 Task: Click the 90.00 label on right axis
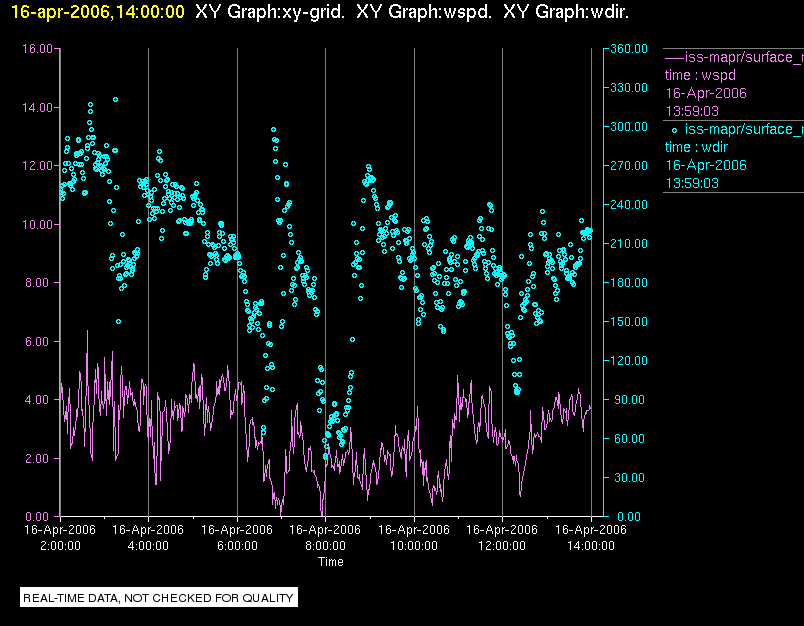[x=631, y=399]
